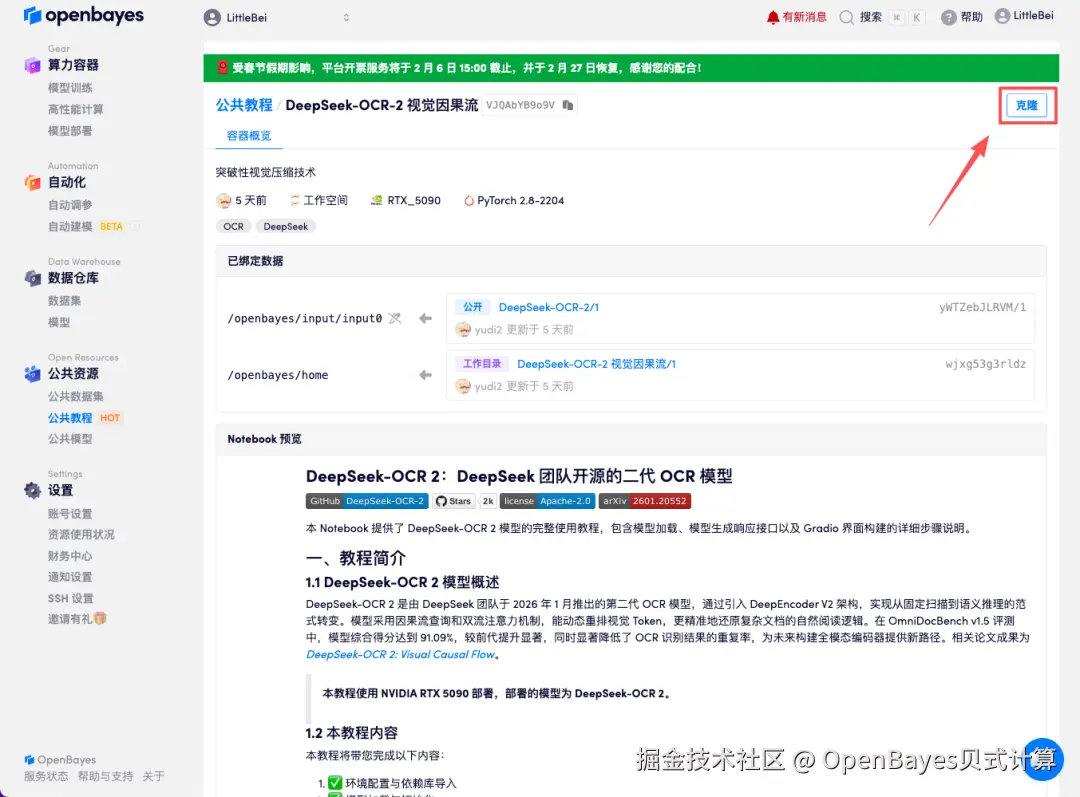
Task: Click the 公开 label on dataset row
Action: [x=472, y=307]
